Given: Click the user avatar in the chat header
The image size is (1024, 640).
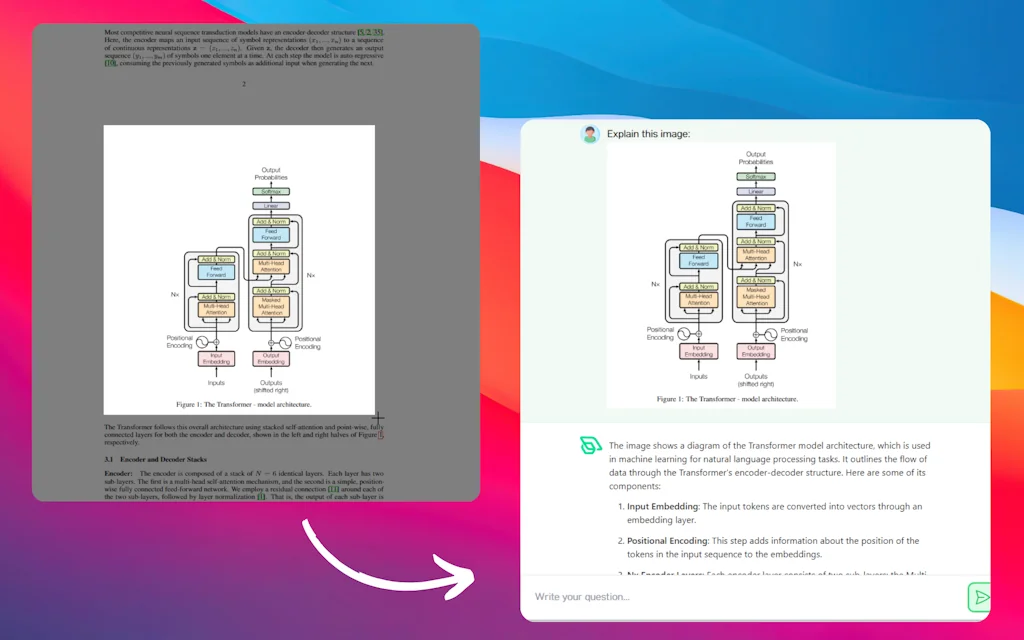Looking at the screenshot, I should click(x=592, y=133).
